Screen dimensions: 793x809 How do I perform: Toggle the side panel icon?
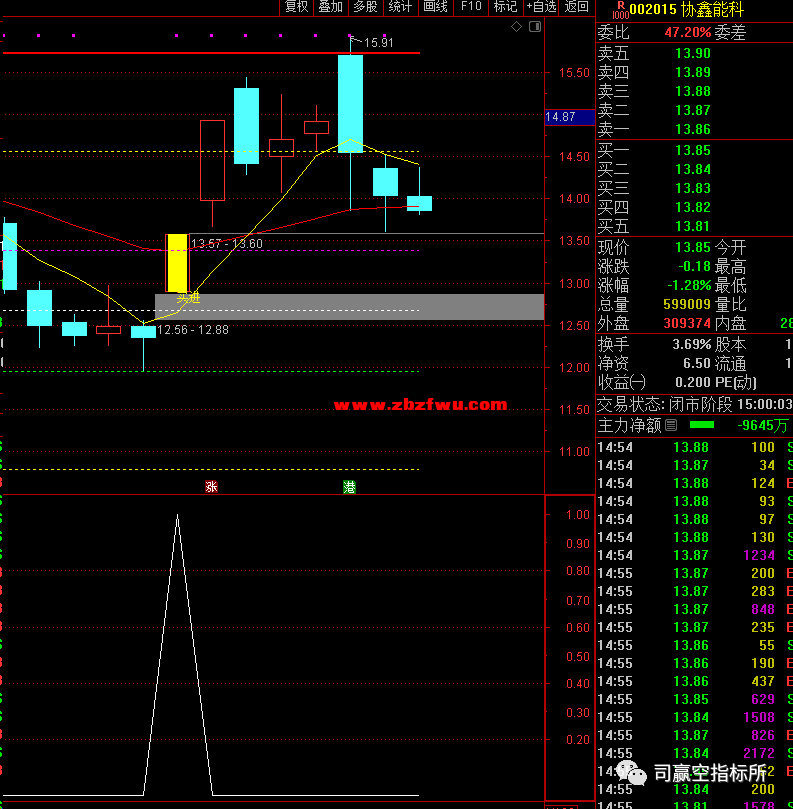535,27
